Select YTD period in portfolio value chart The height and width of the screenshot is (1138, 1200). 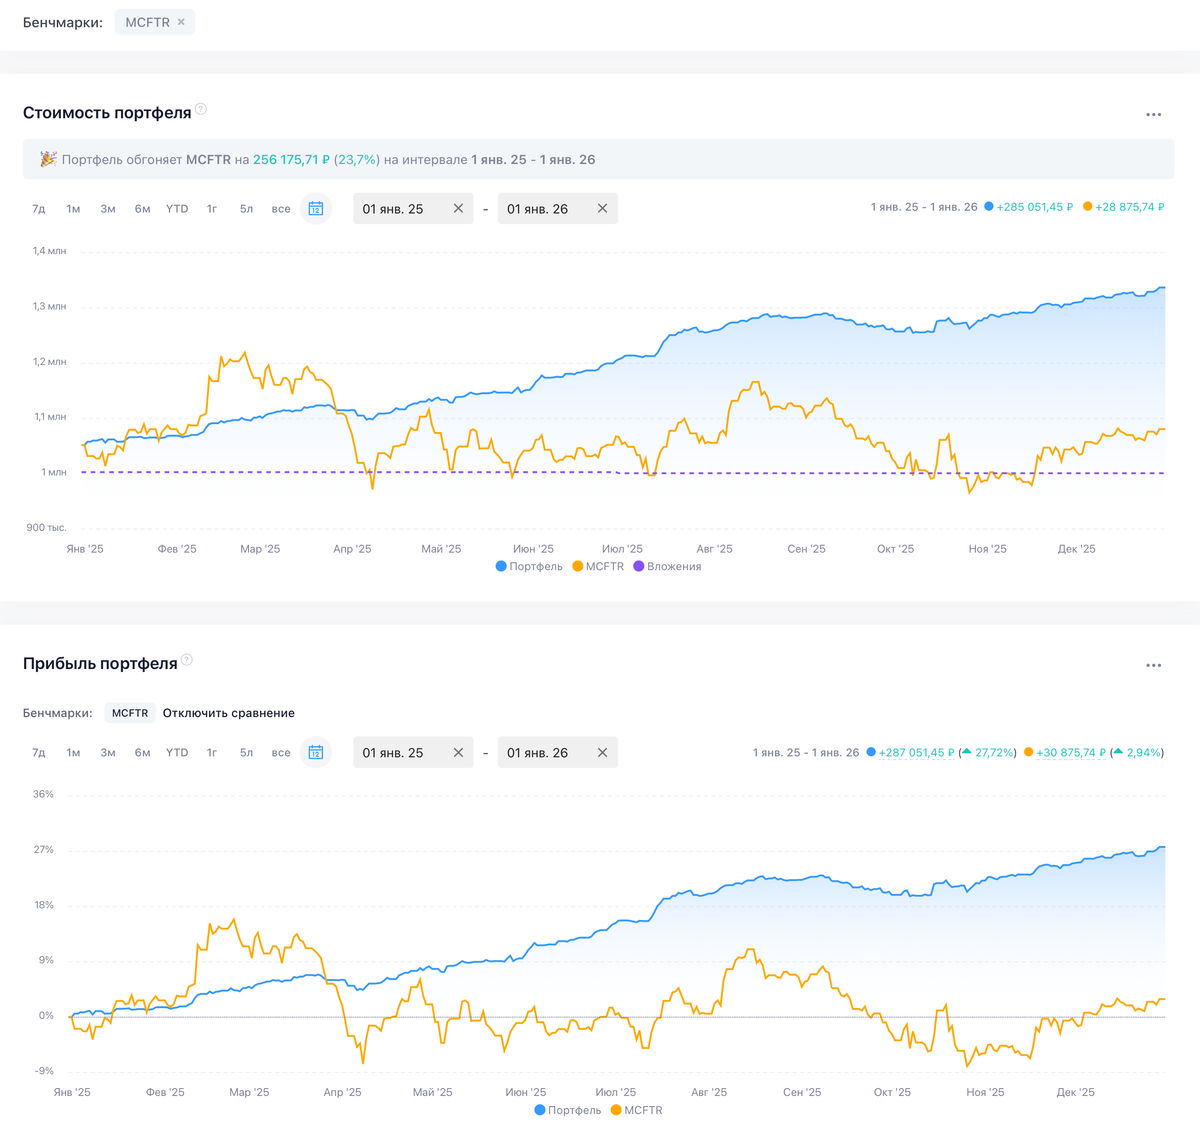[x=177, y=209]
